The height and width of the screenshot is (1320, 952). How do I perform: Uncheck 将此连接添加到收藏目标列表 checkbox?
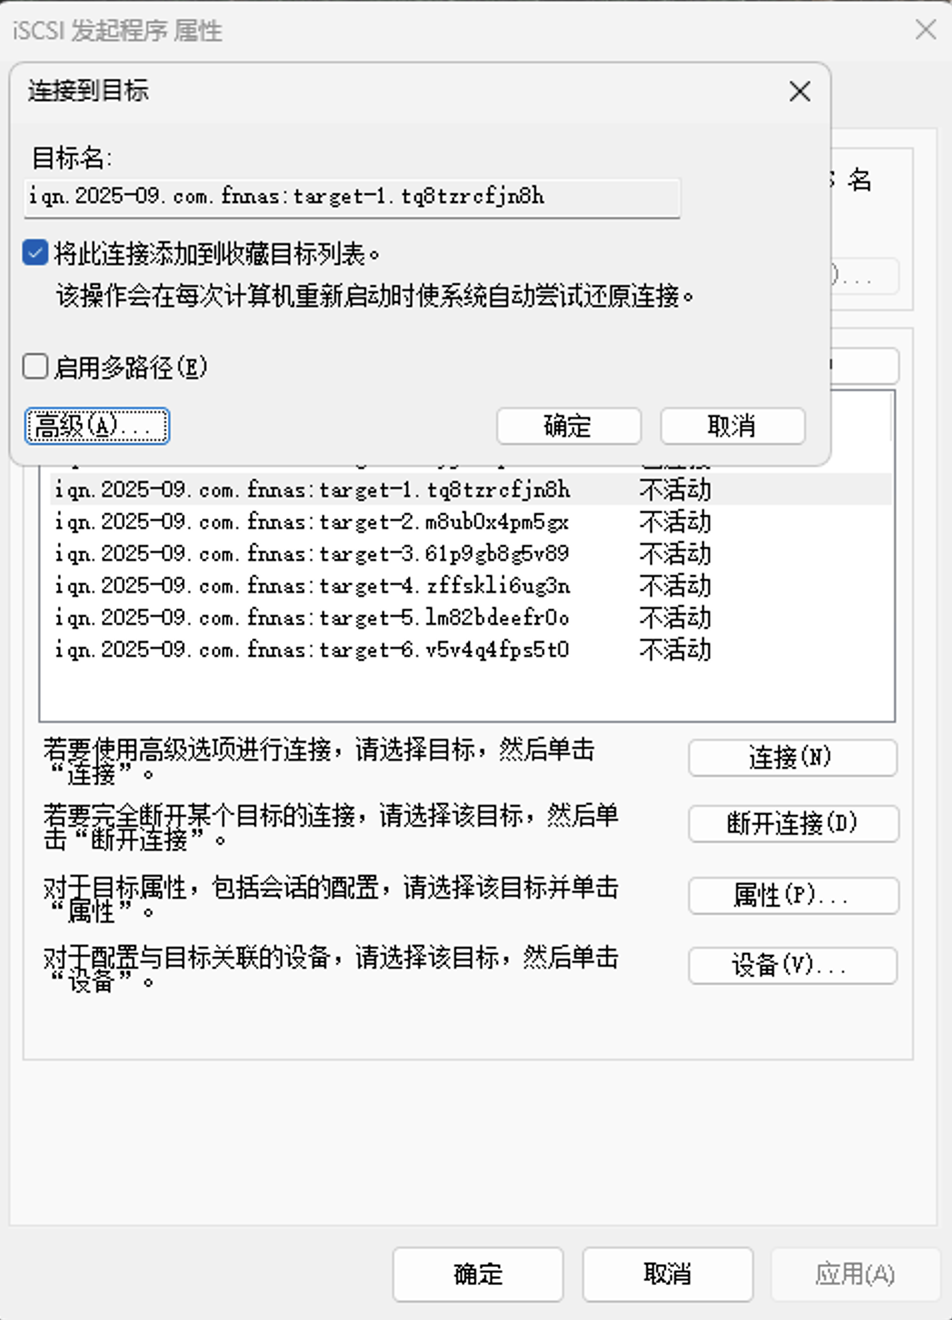pyautogui.click(x=36, y=253)
